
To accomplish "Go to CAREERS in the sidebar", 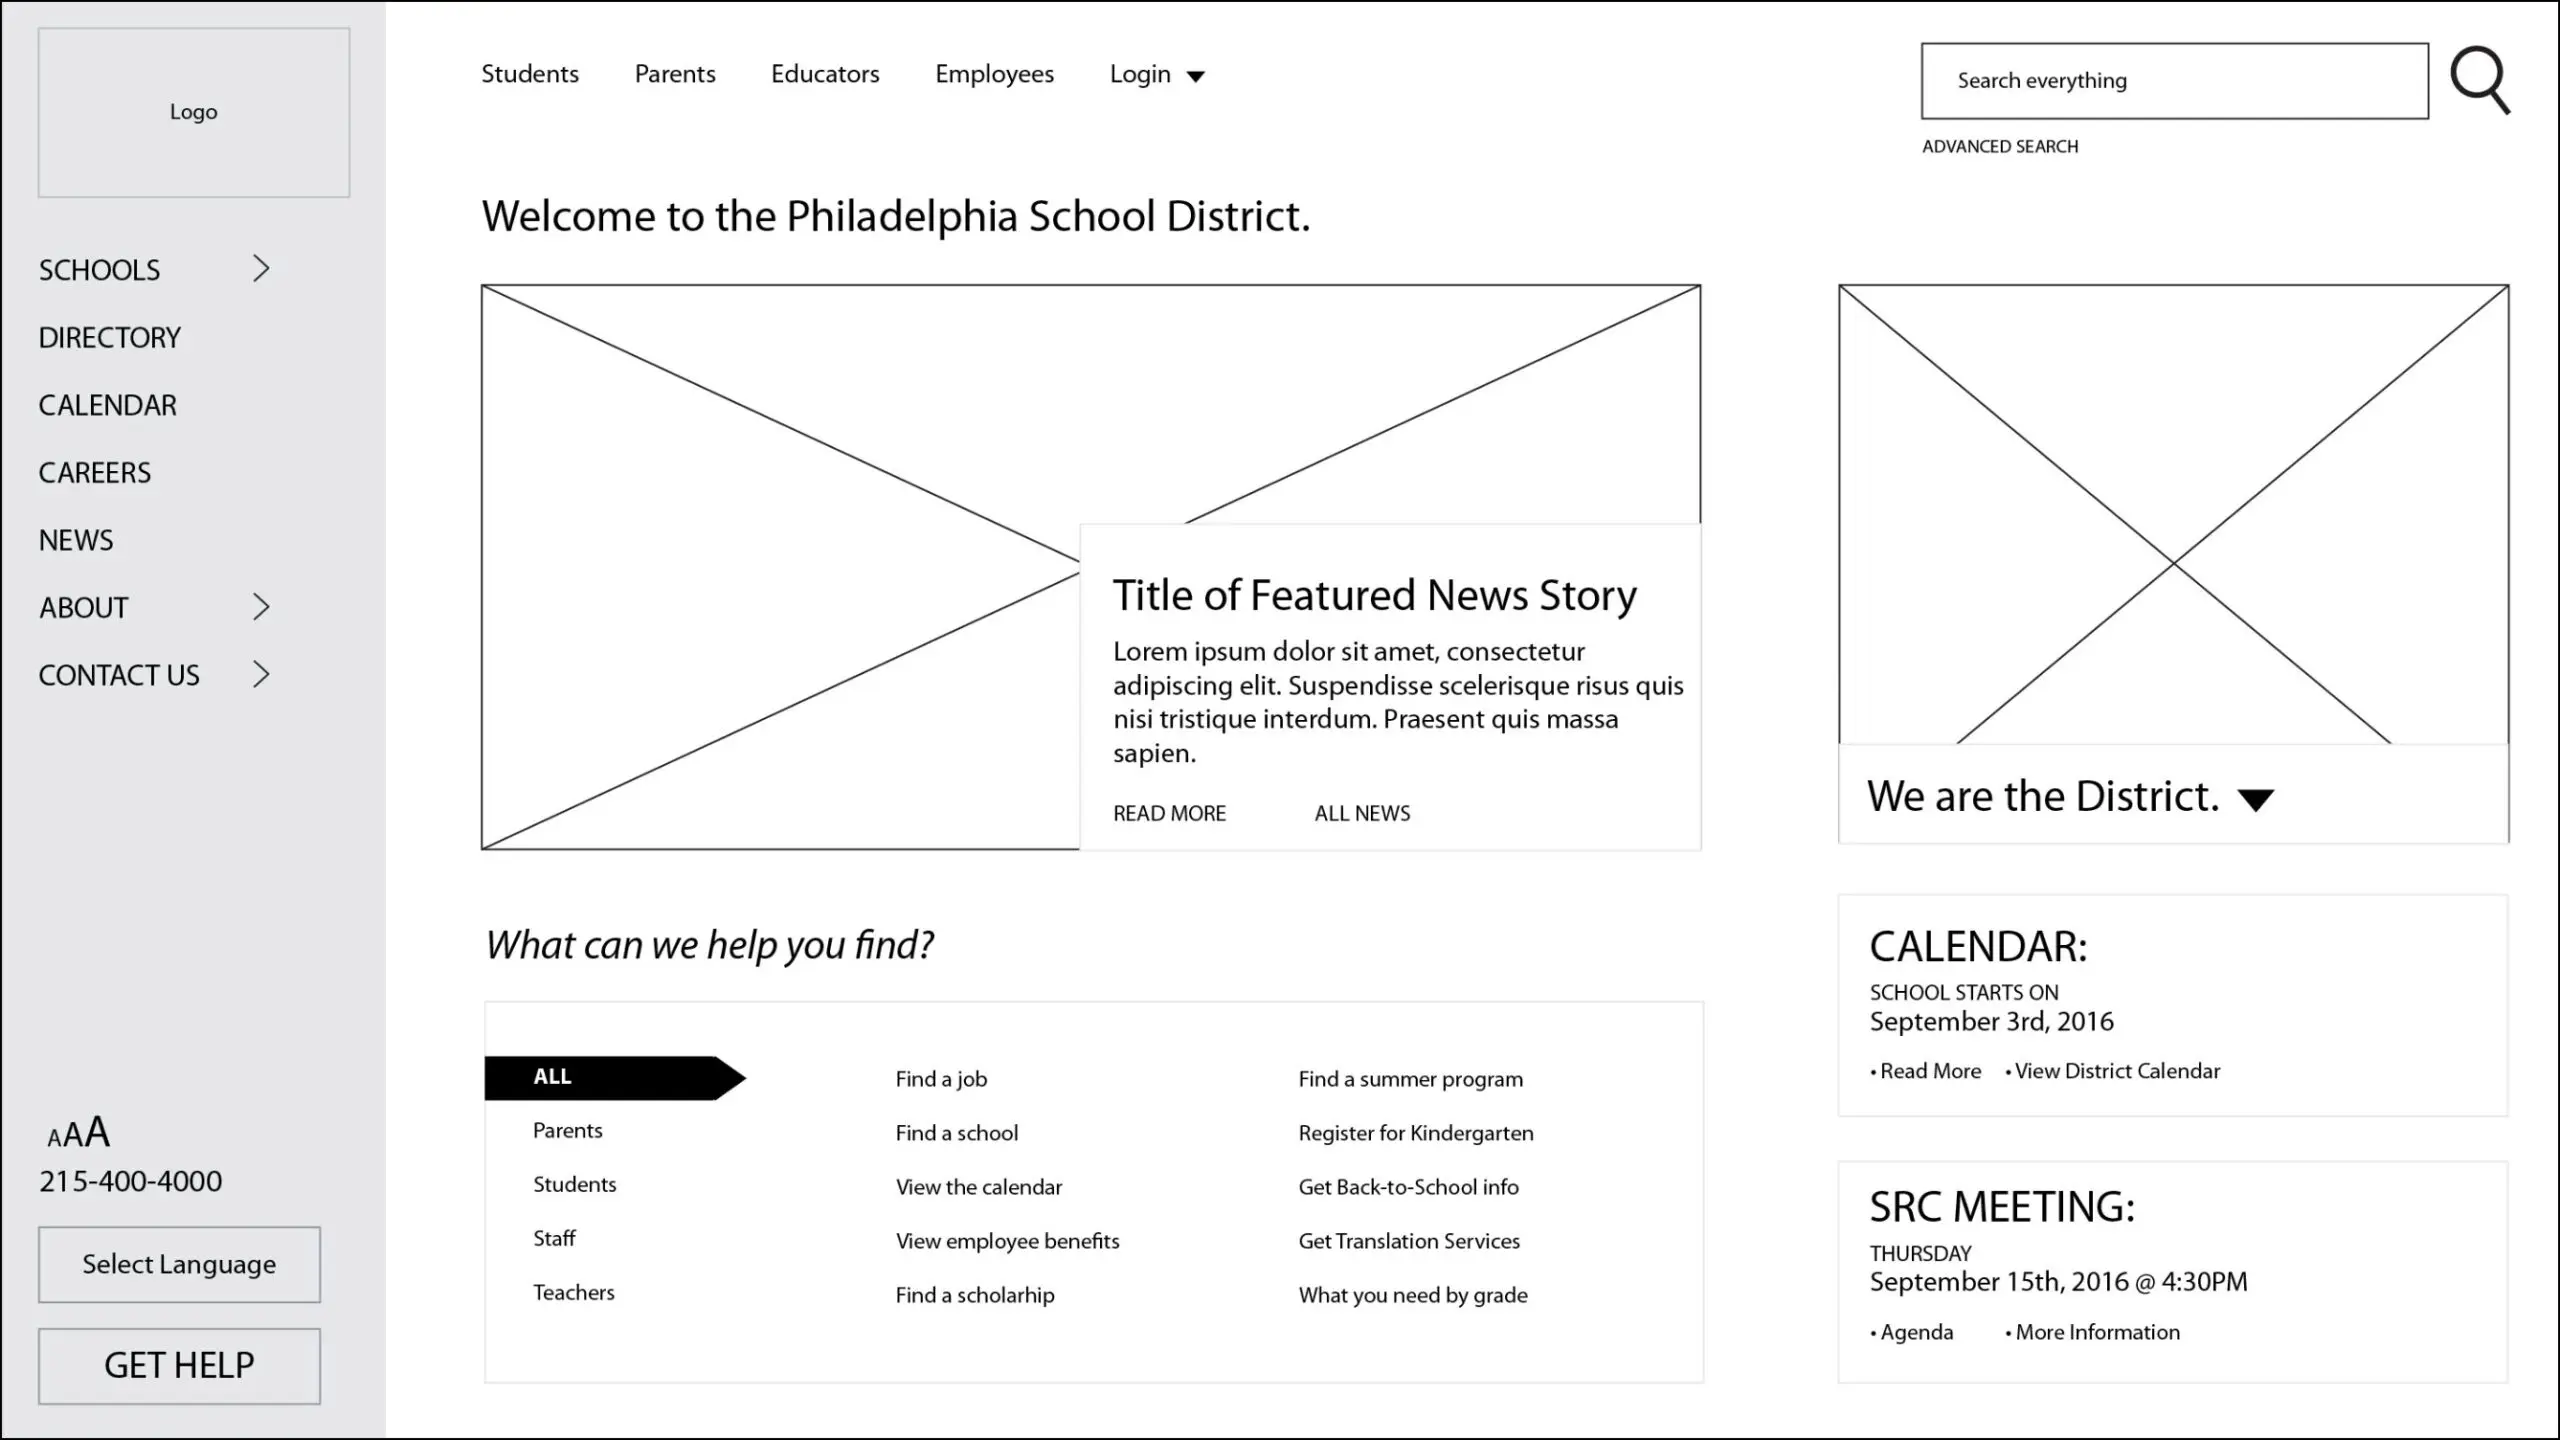I will pyautogui.click(x=95, y=473).
